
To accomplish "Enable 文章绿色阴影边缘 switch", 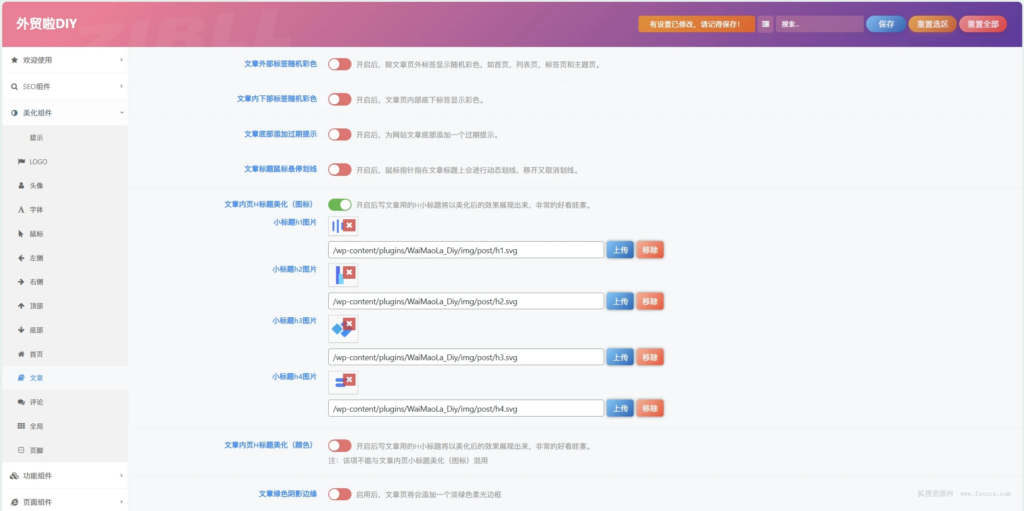I will click(340, 494).
